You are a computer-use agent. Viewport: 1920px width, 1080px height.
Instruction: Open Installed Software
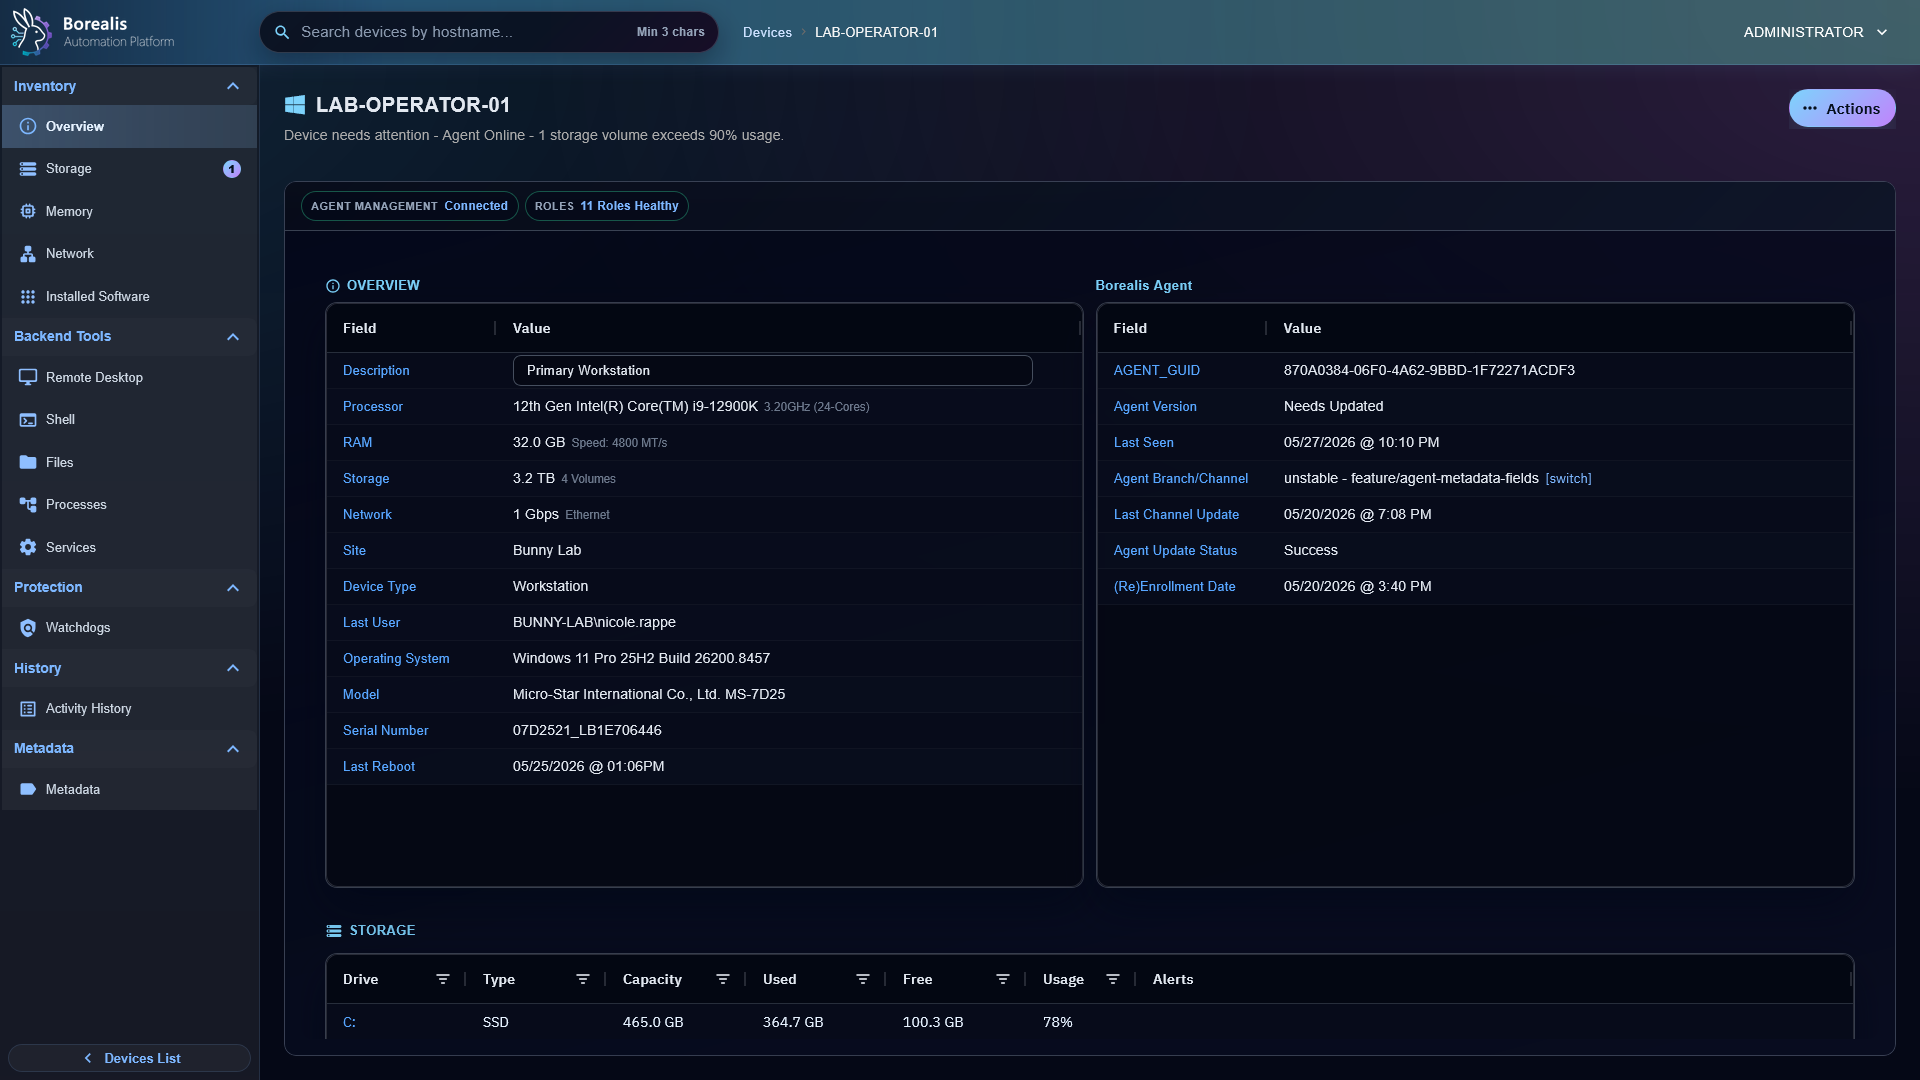(x=129, y=297)
